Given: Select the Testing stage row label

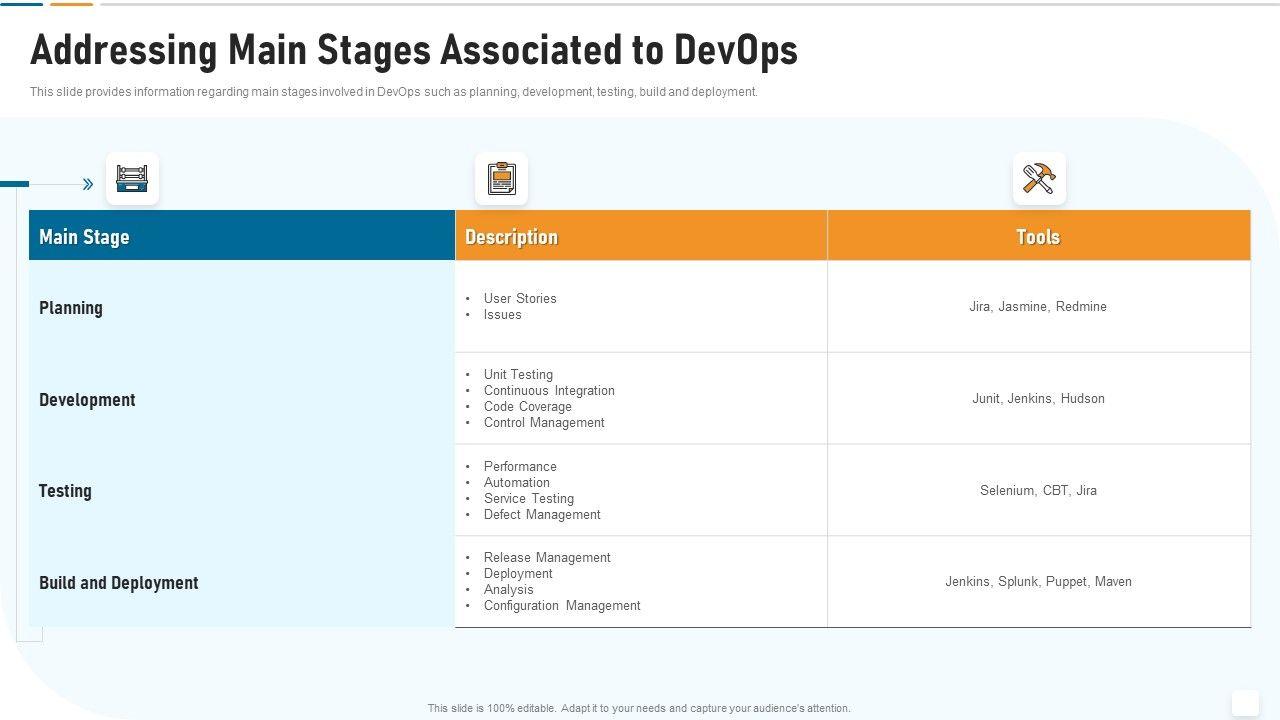Looking at the screenshot, I should (65, 491).
